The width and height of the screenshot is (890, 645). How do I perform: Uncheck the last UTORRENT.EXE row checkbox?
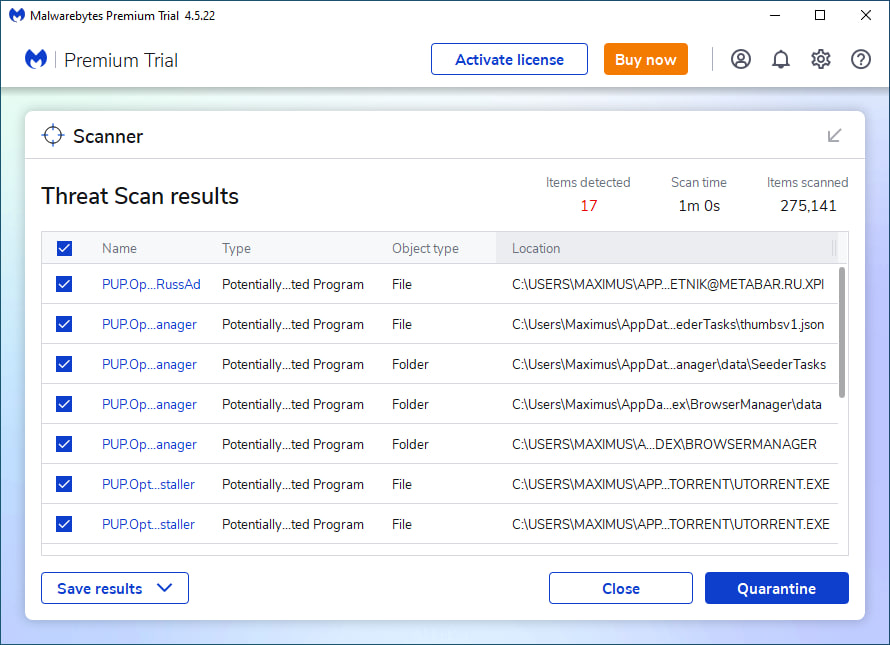[x=64, y=524]
